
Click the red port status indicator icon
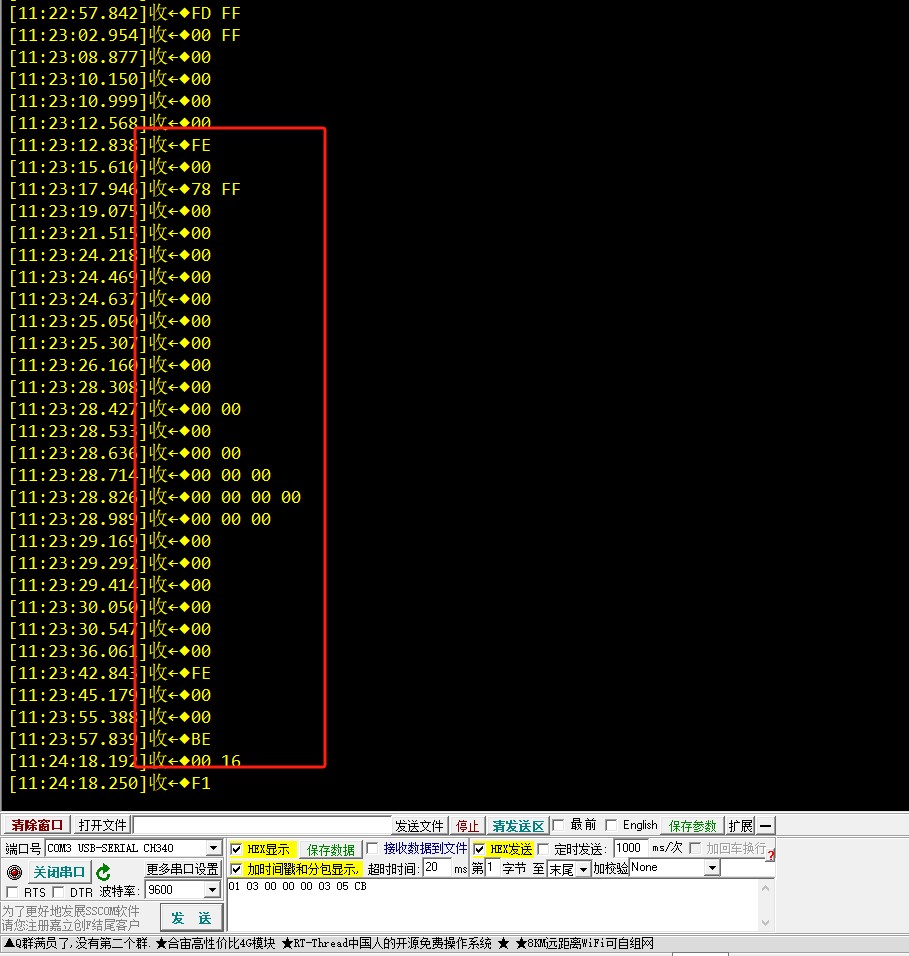[14, 872]
